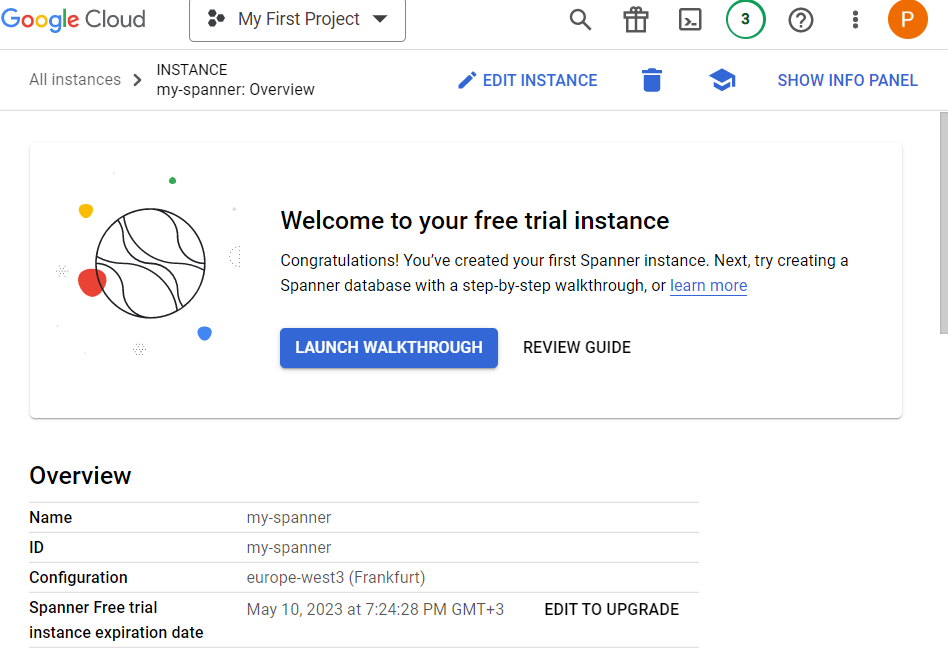This screenshot has width=948, height=671.
Task: Click the orange P account avatar
Action: click(907, 19)
